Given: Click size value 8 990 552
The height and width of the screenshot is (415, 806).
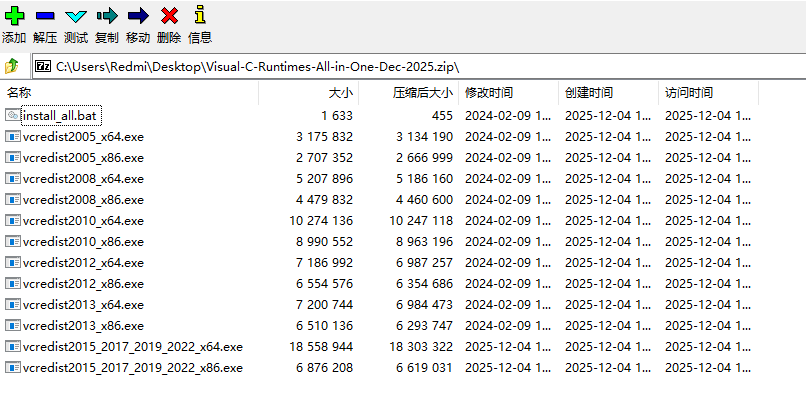Looking at the screenshot, I should (324, 242).
